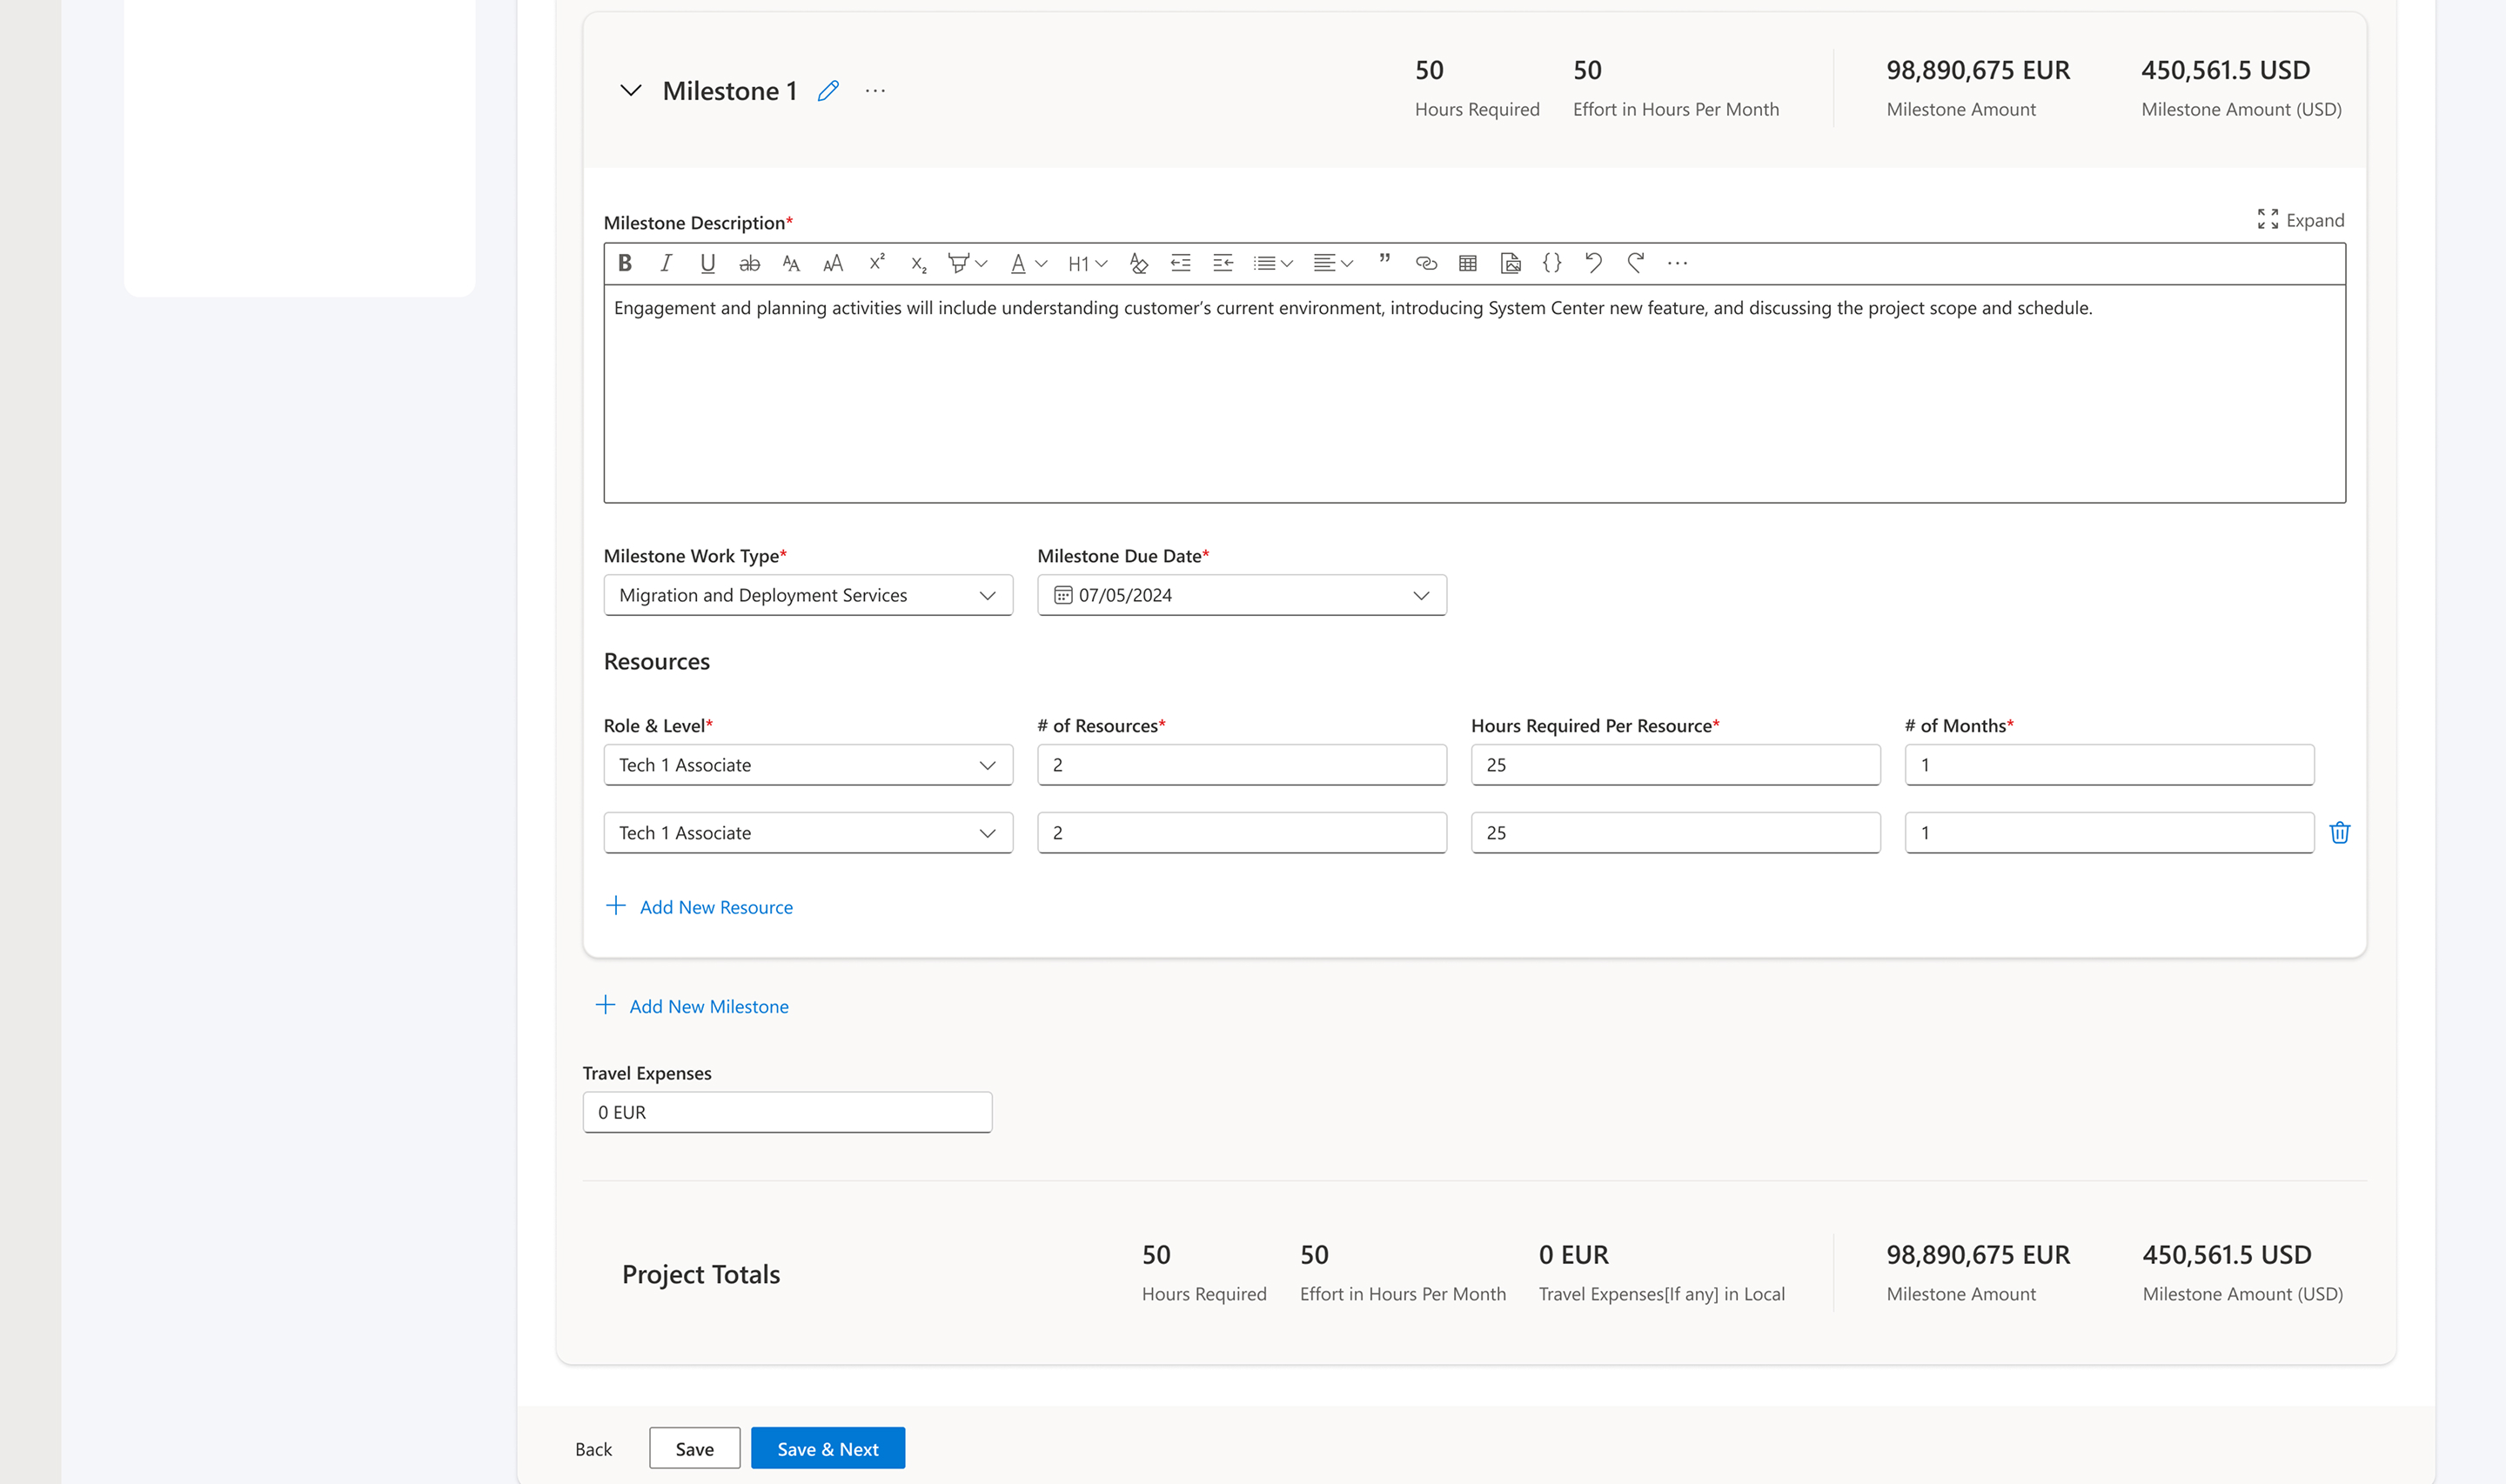
Task: Delete the second resource row
Action: point(2340,832)
